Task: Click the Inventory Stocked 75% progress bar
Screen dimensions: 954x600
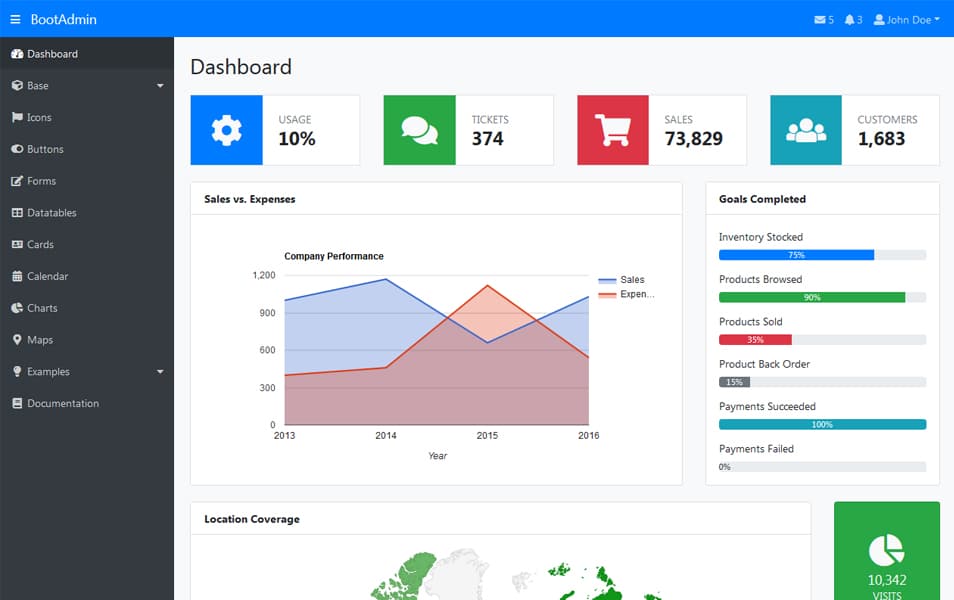Action: click(x=797, y=255)
